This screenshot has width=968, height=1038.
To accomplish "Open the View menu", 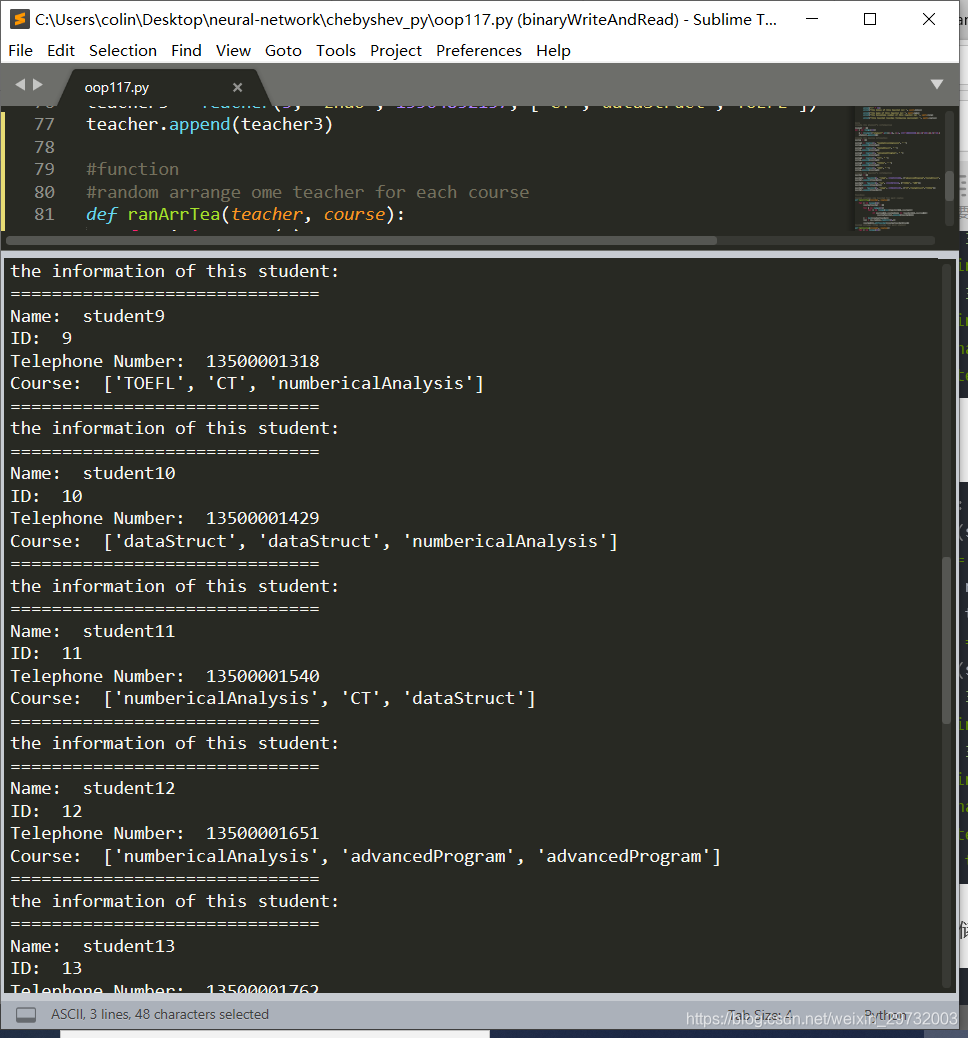I will tap(233, 50).
